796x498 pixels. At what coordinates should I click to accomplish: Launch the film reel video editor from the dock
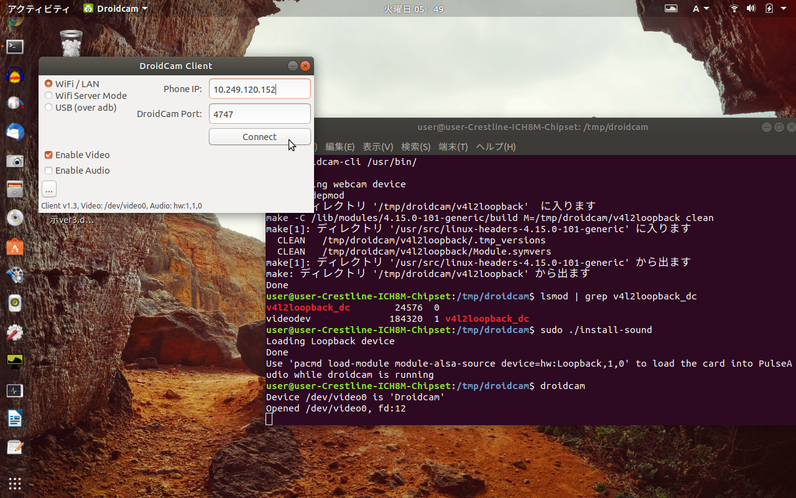click(x=15, y=275)
